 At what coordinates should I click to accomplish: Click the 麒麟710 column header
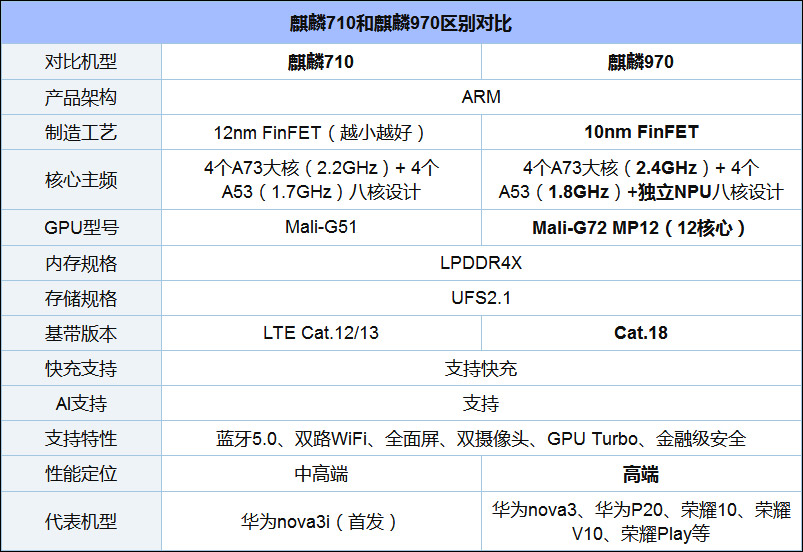(x=321, y=62)
